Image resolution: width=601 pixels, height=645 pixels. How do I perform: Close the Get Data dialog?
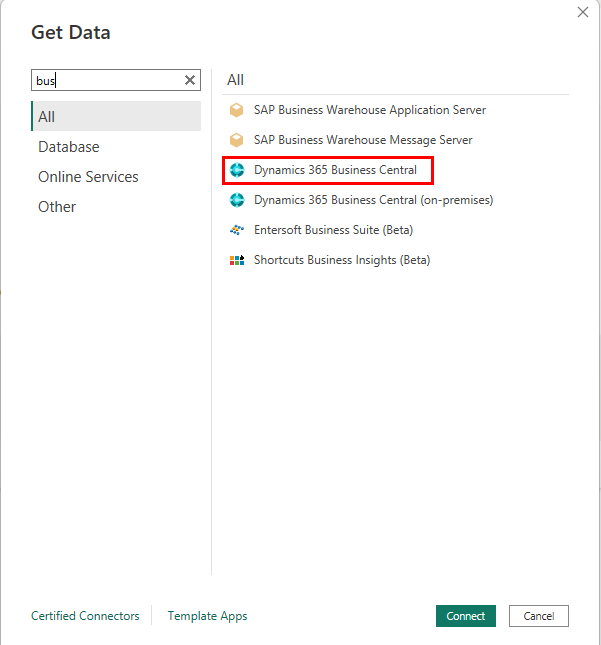point(582,12)
